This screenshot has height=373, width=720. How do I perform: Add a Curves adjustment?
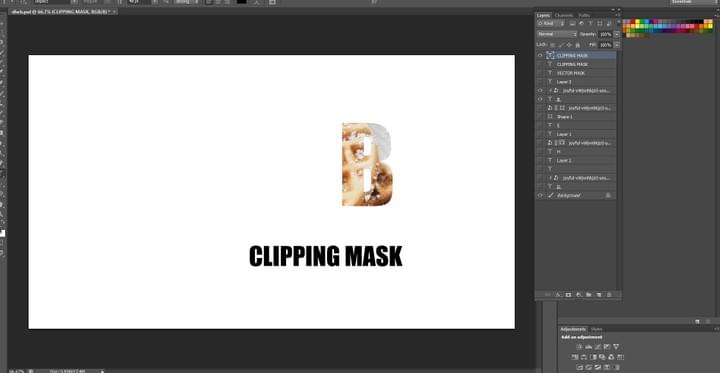(x=598, y=347)
